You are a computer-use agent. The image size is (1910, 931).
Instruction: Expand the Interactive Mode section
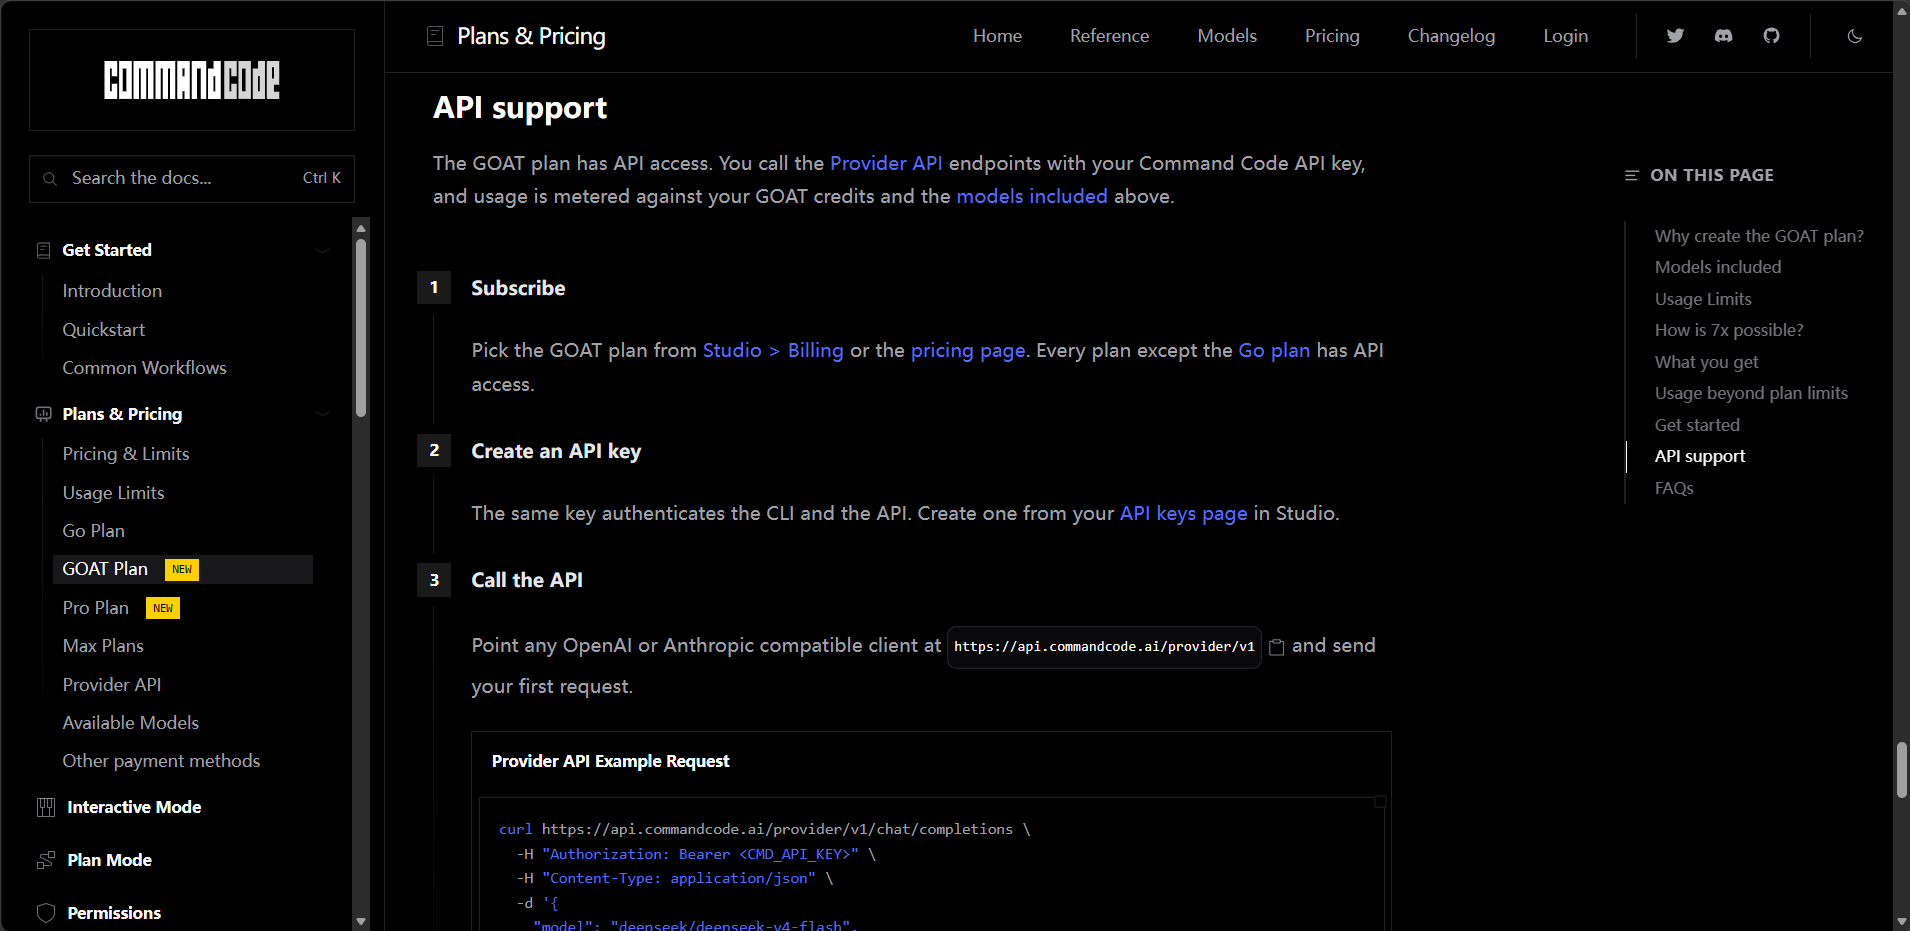pos(134,807)
